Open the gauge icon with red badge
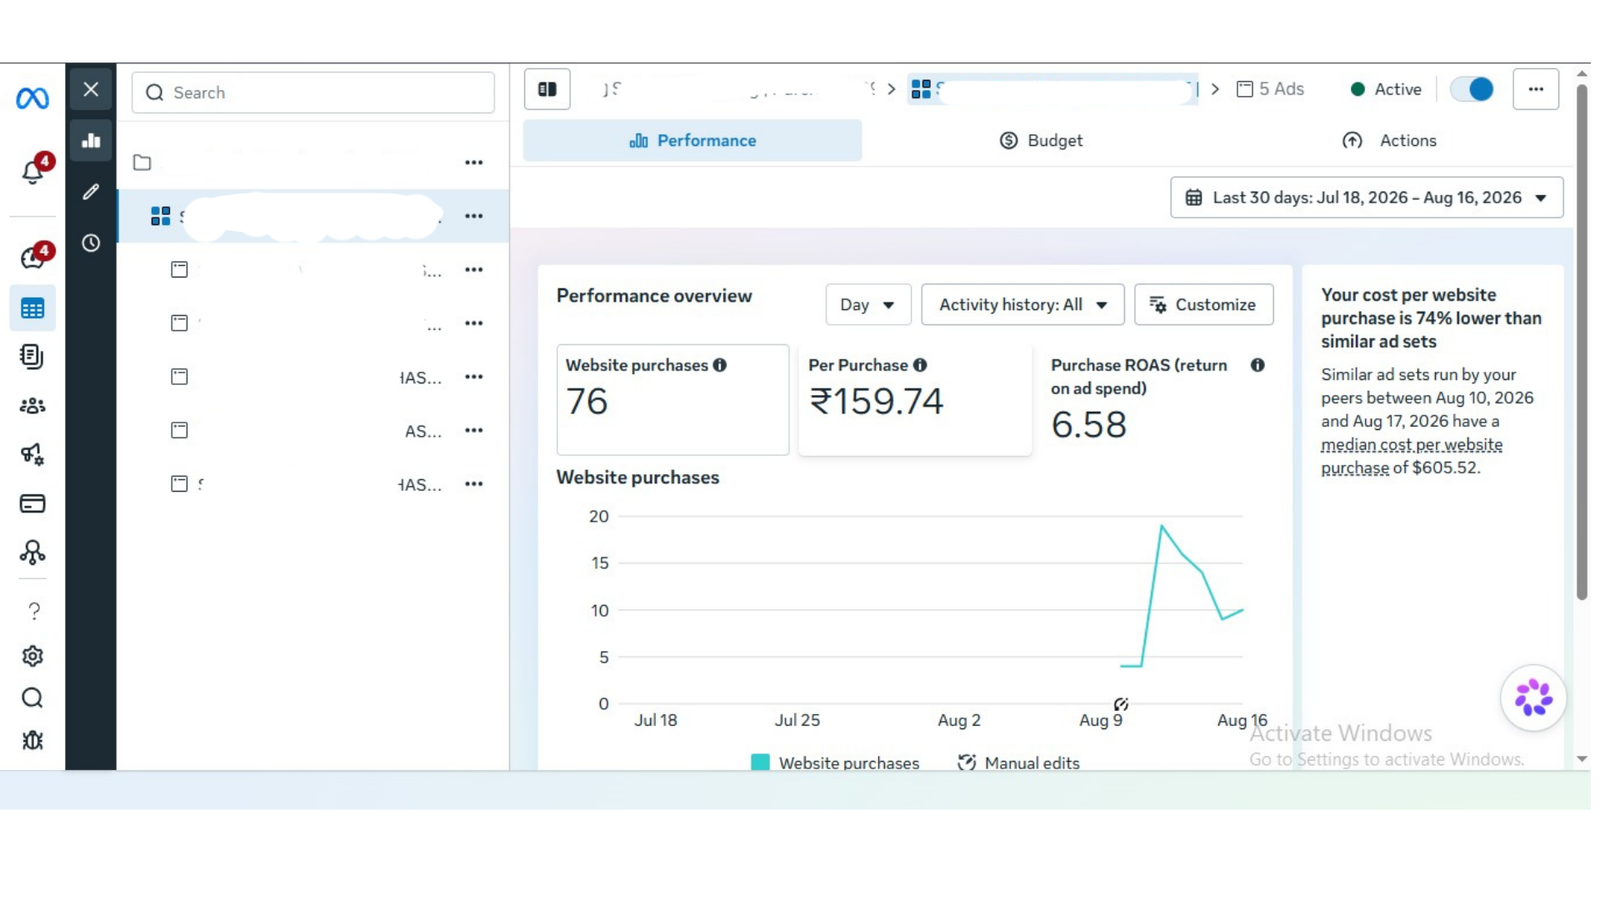1600x900 pixels. pyautogui.click(x=32, y=258)
